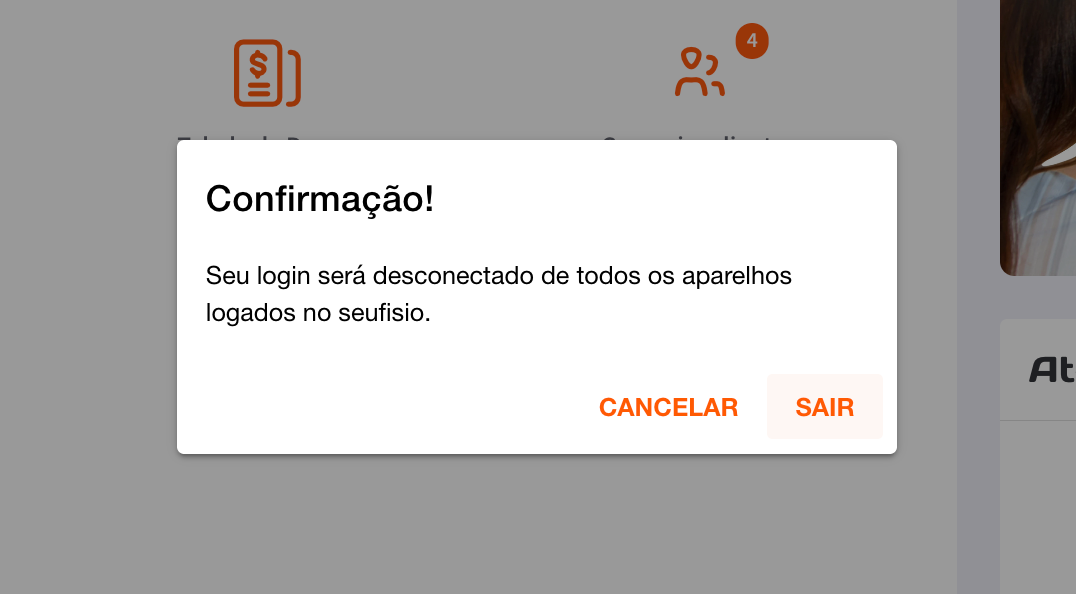Click the dimmed backdrop left of the dialog

[88, 297]
